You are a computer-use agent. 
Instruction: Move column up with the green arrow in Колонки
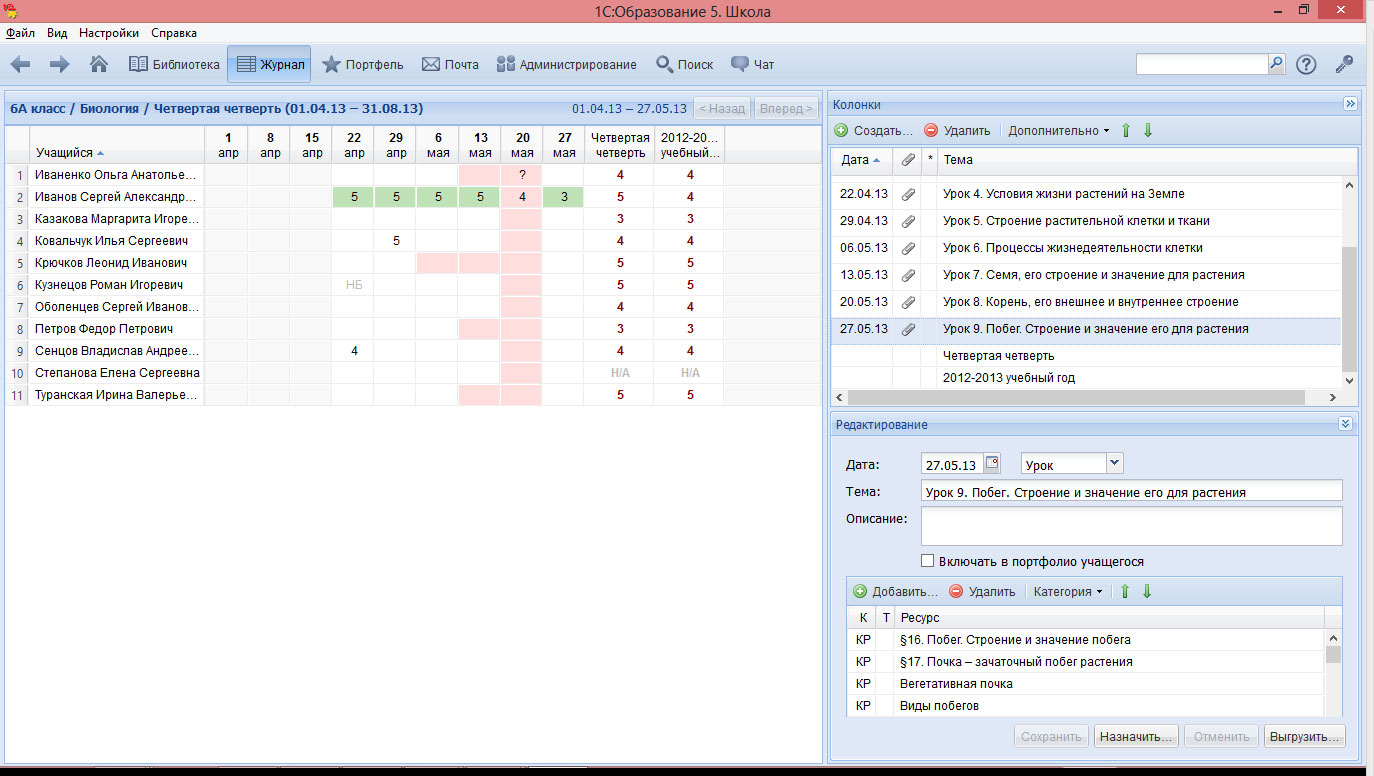tap(1125, 131)
